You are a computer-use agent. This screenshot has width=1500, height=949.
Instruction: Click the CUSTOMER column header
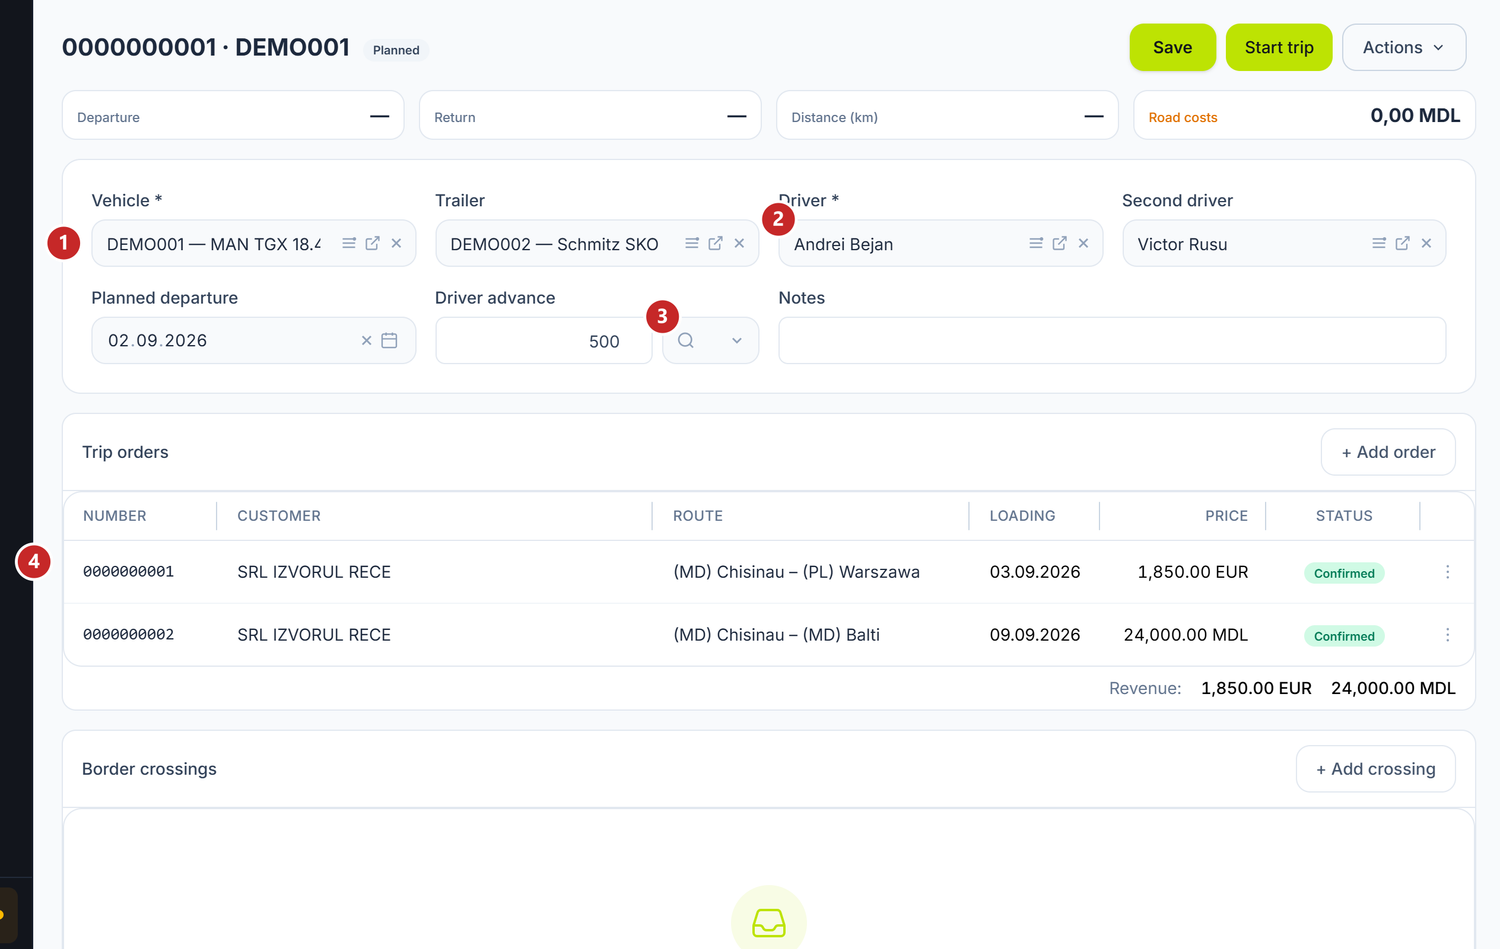[x=279, y=516]
